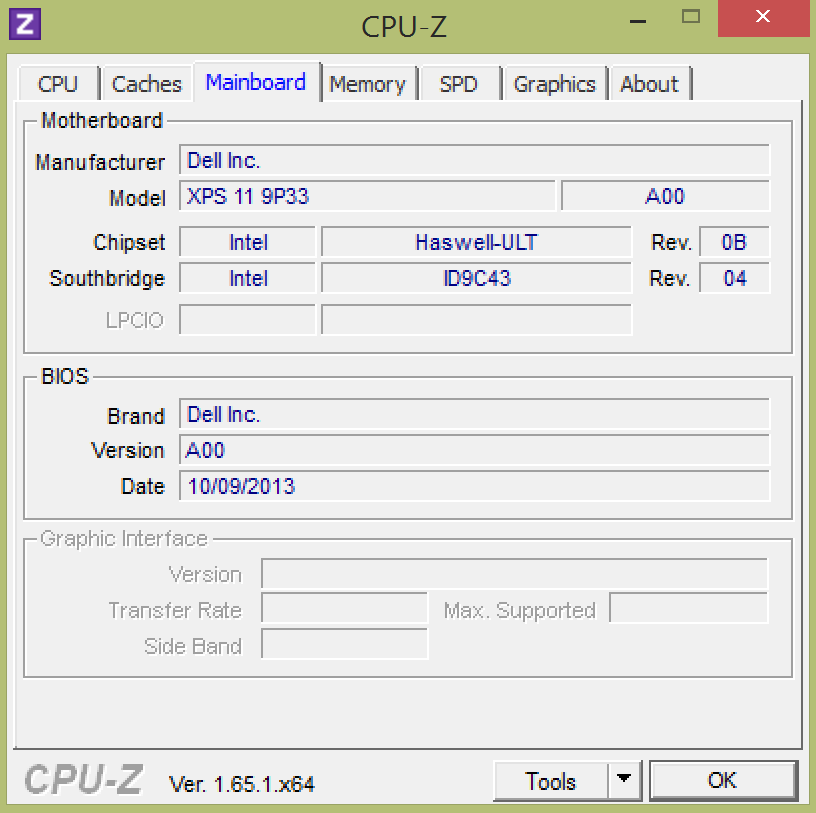Show the About tab

(x=650, y=83)
